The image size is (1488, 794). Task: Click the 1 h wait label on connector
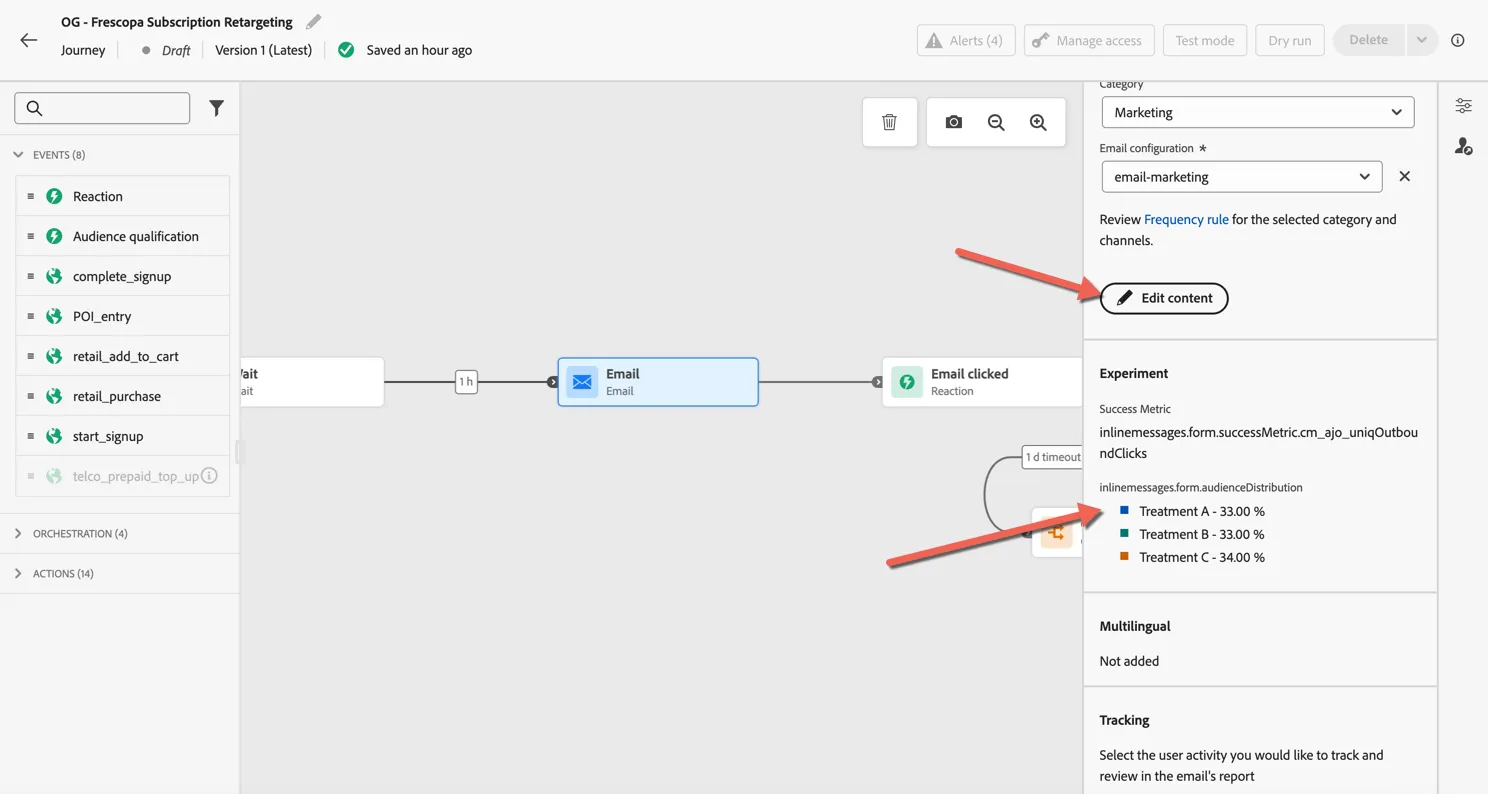pyautogui.click(x=466, y=381)
